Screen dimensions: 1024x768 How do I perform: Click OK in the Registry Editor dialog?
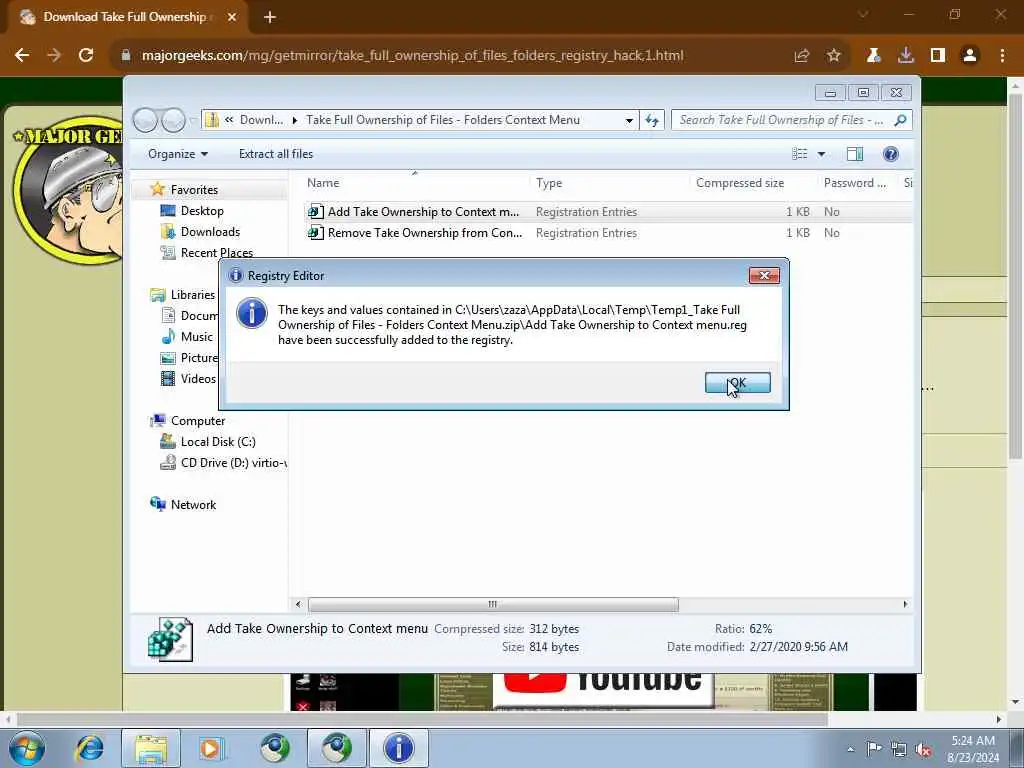tap(737, 383)
